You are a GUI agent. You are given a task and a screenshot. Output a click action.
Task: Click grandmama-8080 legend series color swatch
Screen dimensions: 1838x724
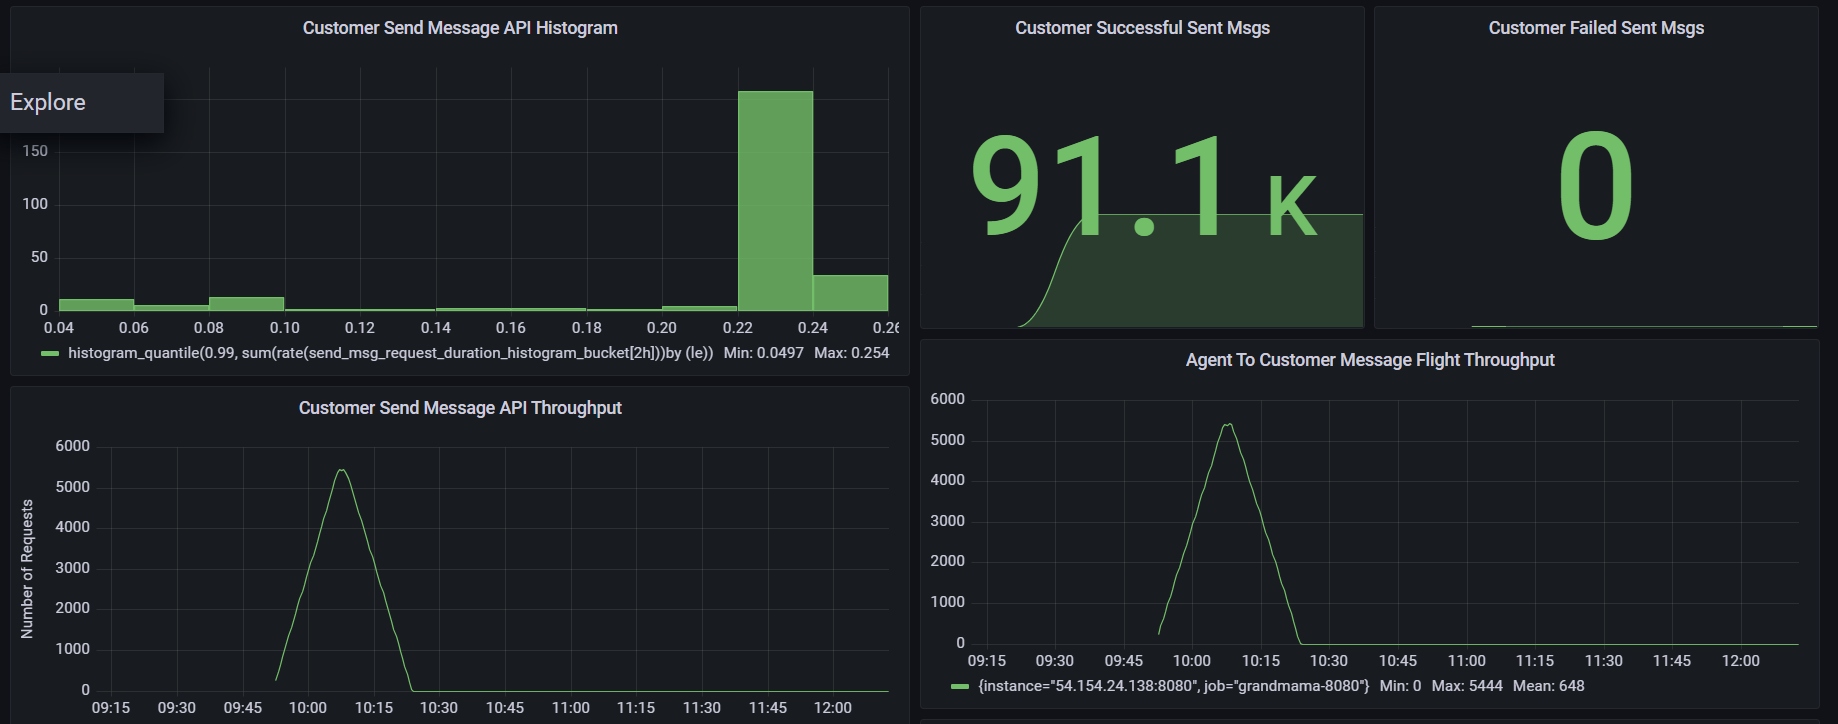point(960,686)
